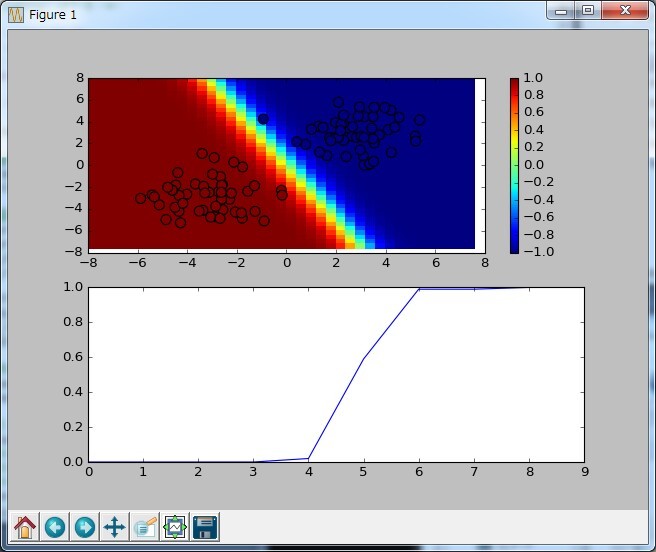Close the Figure 1 window
Viewport: 656px width, 552px height.
tap(625, 10)
